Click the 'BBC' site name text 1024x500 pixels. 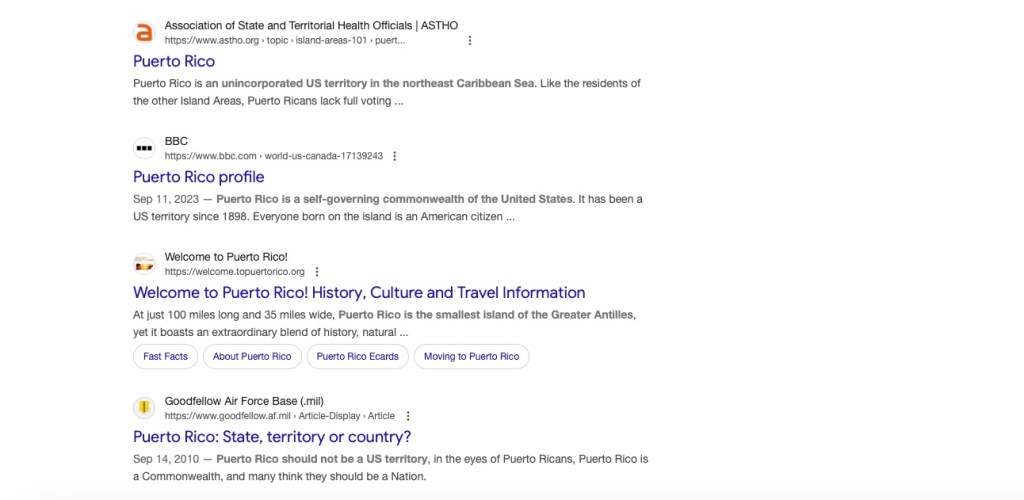tap(176, 141)
